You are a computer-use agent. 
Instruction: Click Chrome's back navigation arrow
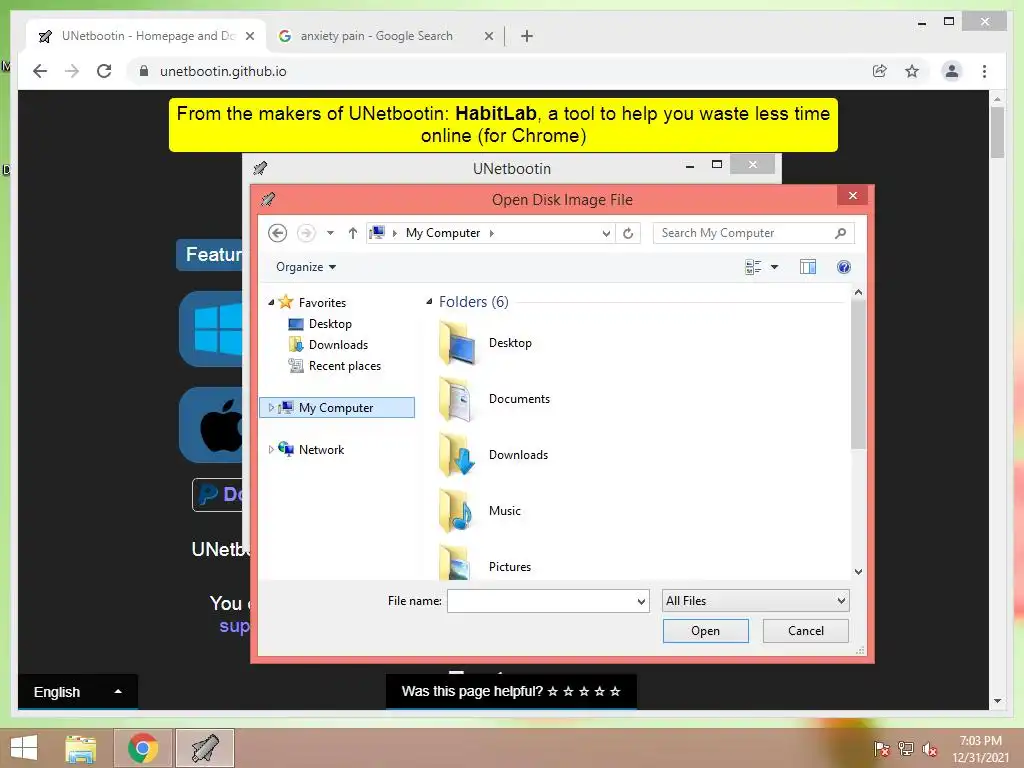(40, 71)
